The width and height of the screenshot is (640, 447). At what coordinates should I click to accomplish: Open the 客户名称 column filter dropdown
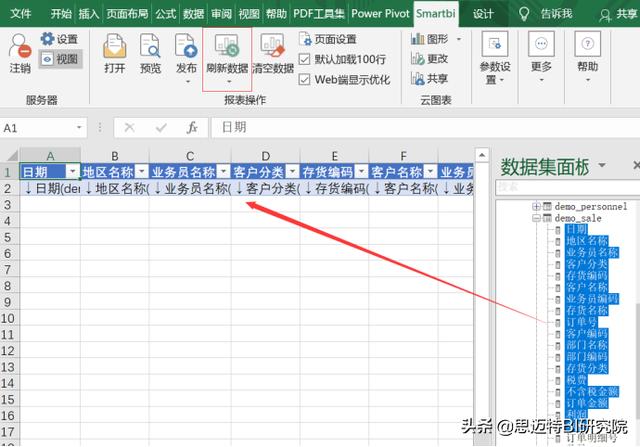click(430, 171)
